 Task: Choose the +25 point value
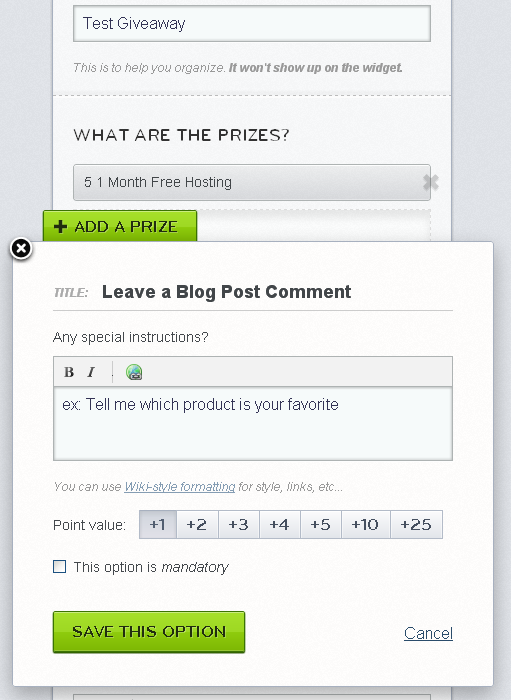(416, 525)
